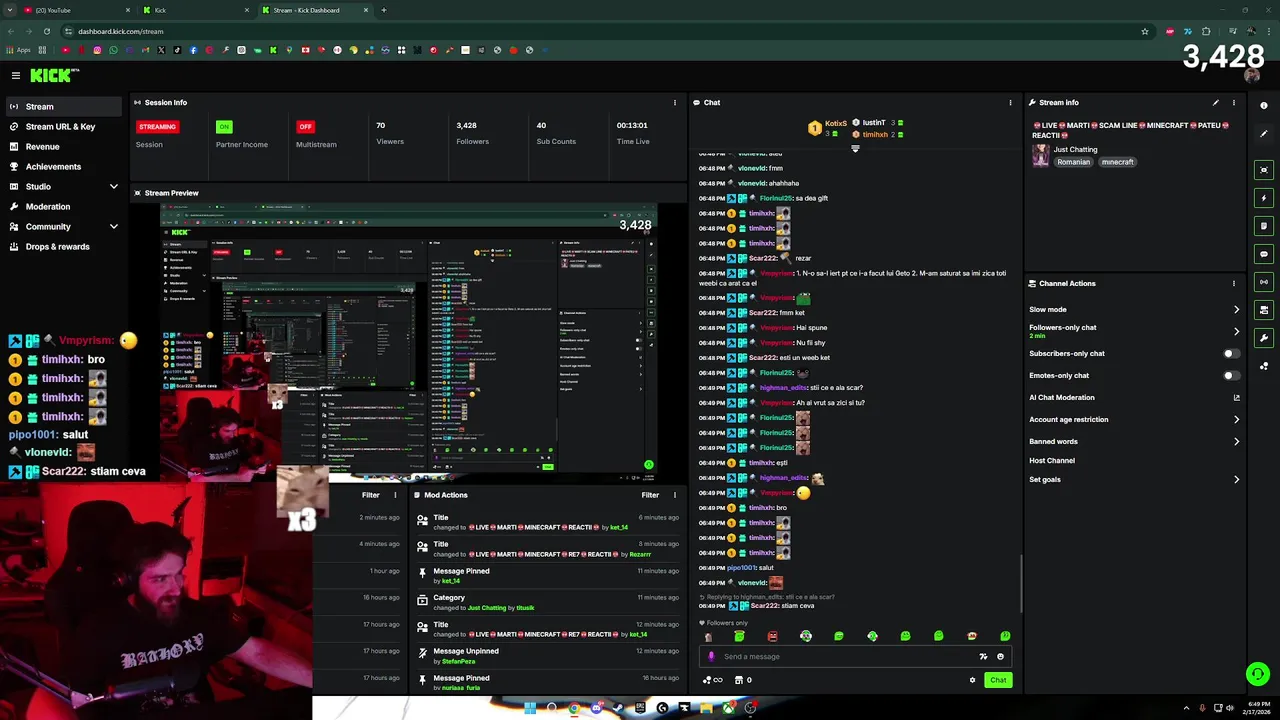
Task: Click the chat bubble icon in right sidebar
Action: [1264, 254]
